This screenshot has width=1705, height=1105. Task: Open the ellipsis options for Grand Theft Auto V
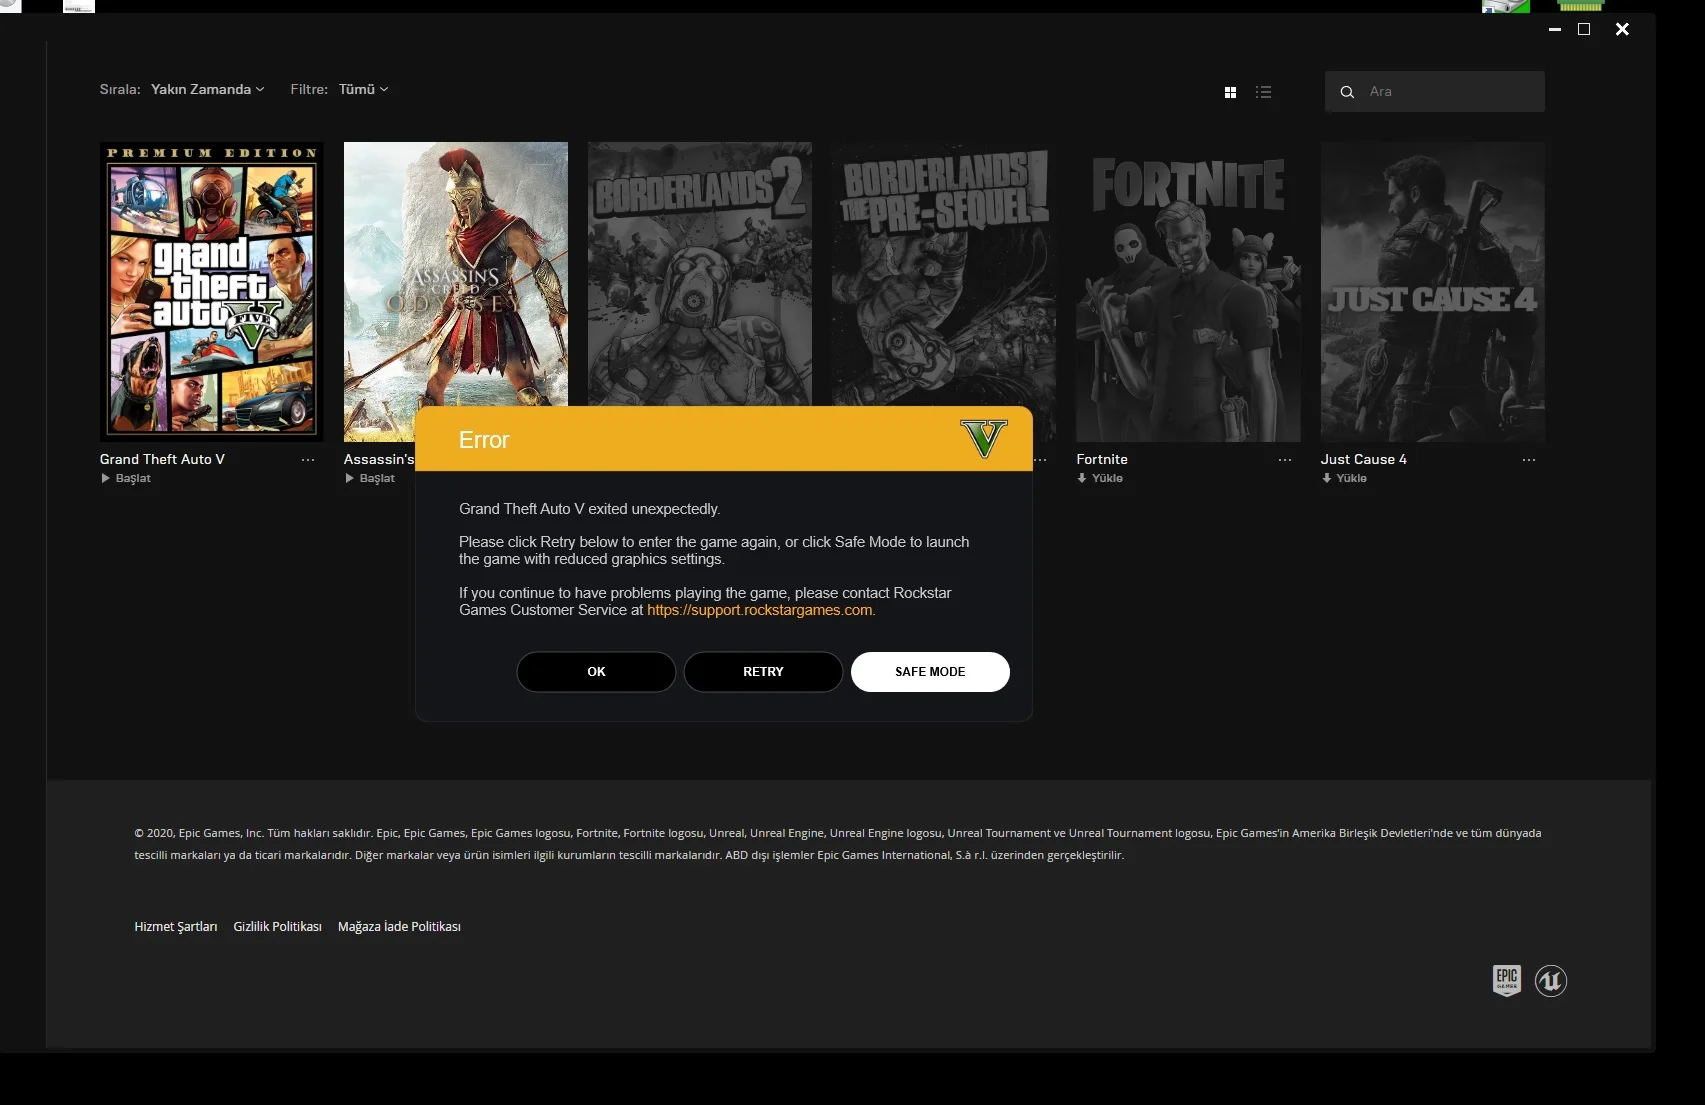tap(307, 459)
